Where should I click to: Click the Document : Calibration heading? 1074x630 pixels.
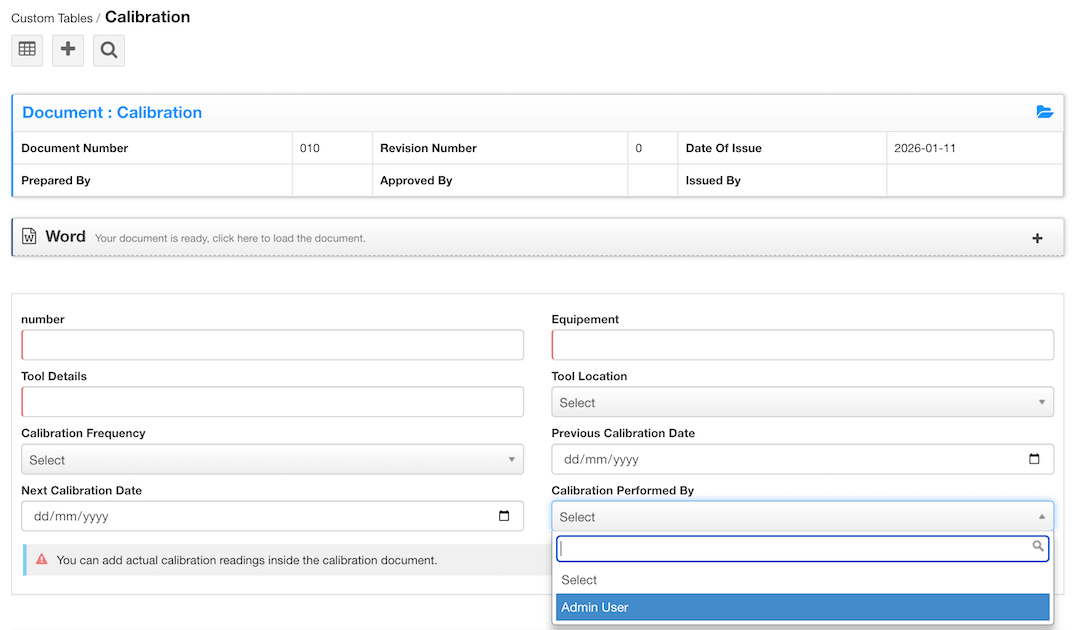tap(112, 112)
